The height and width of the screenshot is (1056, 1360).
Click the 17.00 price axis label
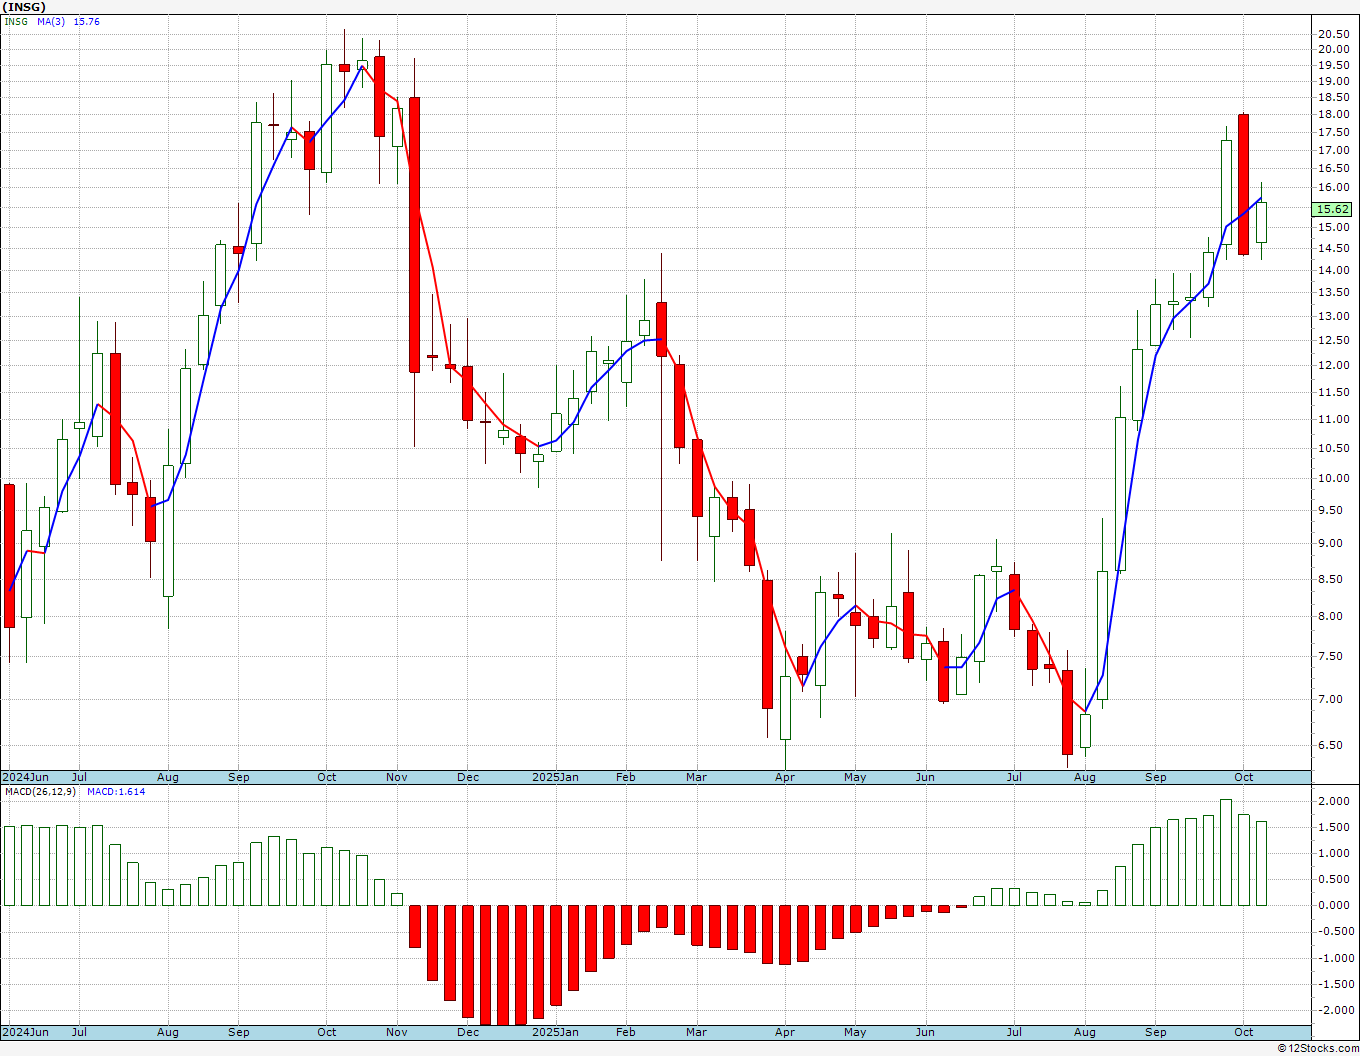coord(1333,150)
